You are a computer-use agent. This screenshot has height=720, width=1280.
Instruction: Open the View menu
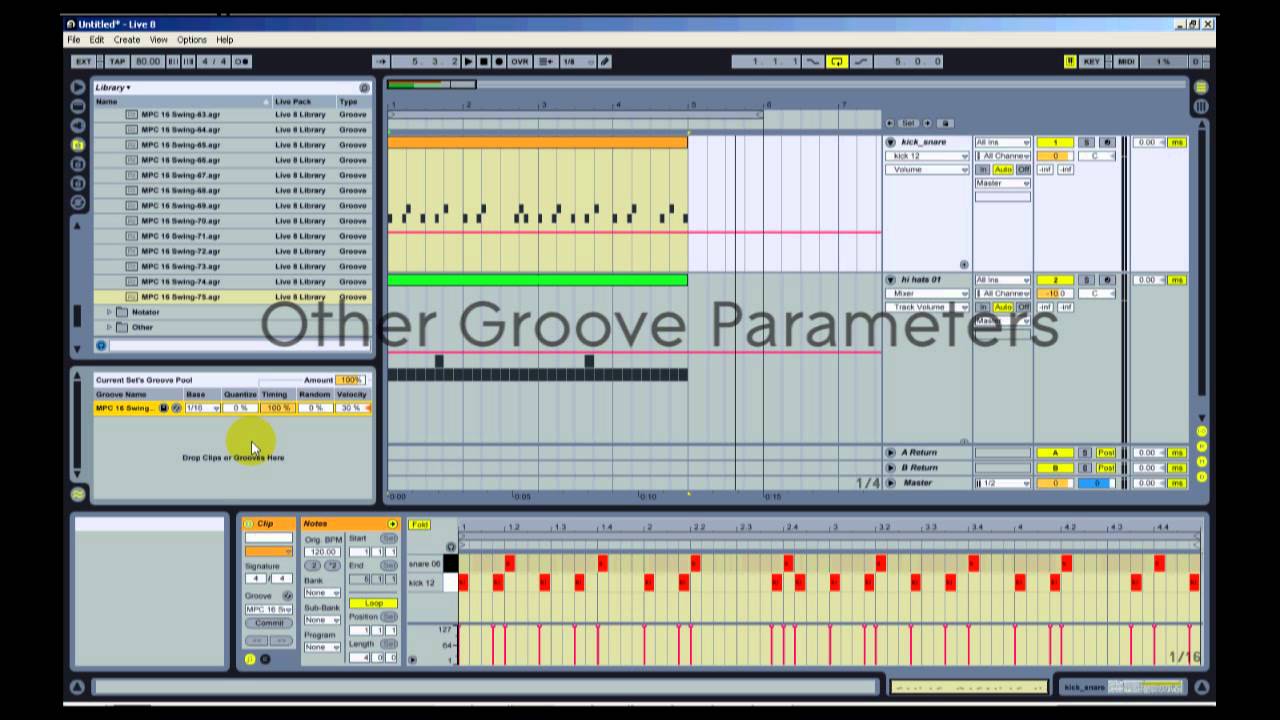[x=159, y=40]
